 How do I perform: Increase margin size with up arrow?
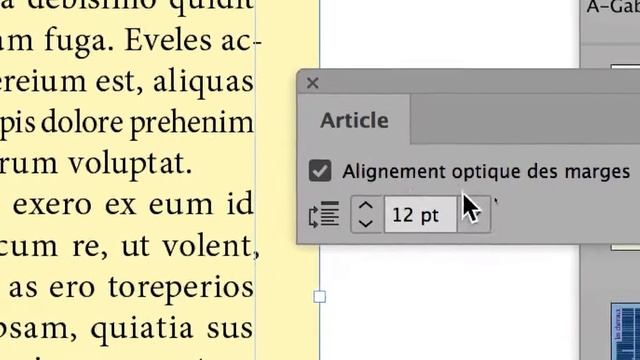pos(366,206)
